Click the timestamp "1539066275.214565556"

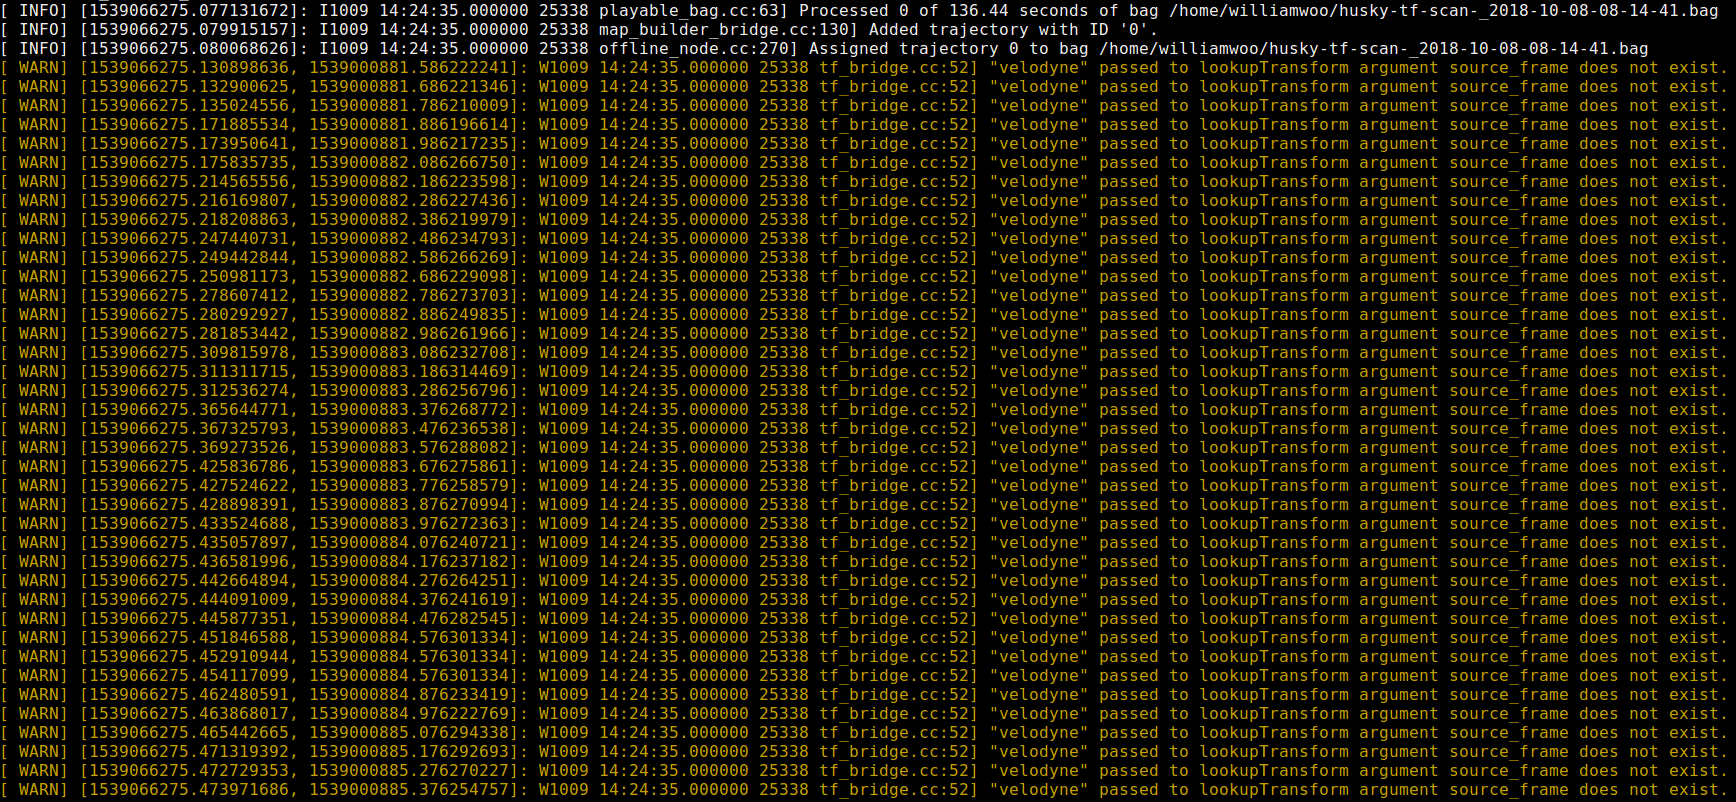pos(189,181)
